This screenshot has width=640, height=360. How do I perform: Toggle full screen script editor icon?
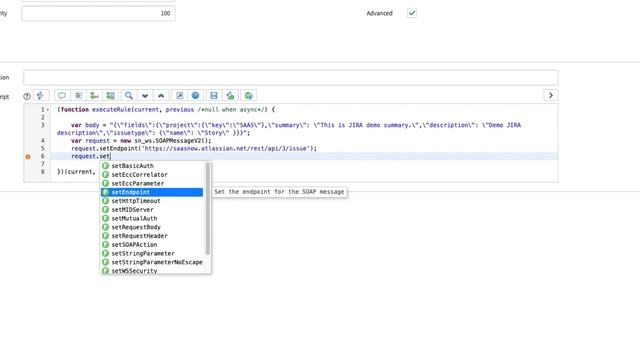[179, 96]
